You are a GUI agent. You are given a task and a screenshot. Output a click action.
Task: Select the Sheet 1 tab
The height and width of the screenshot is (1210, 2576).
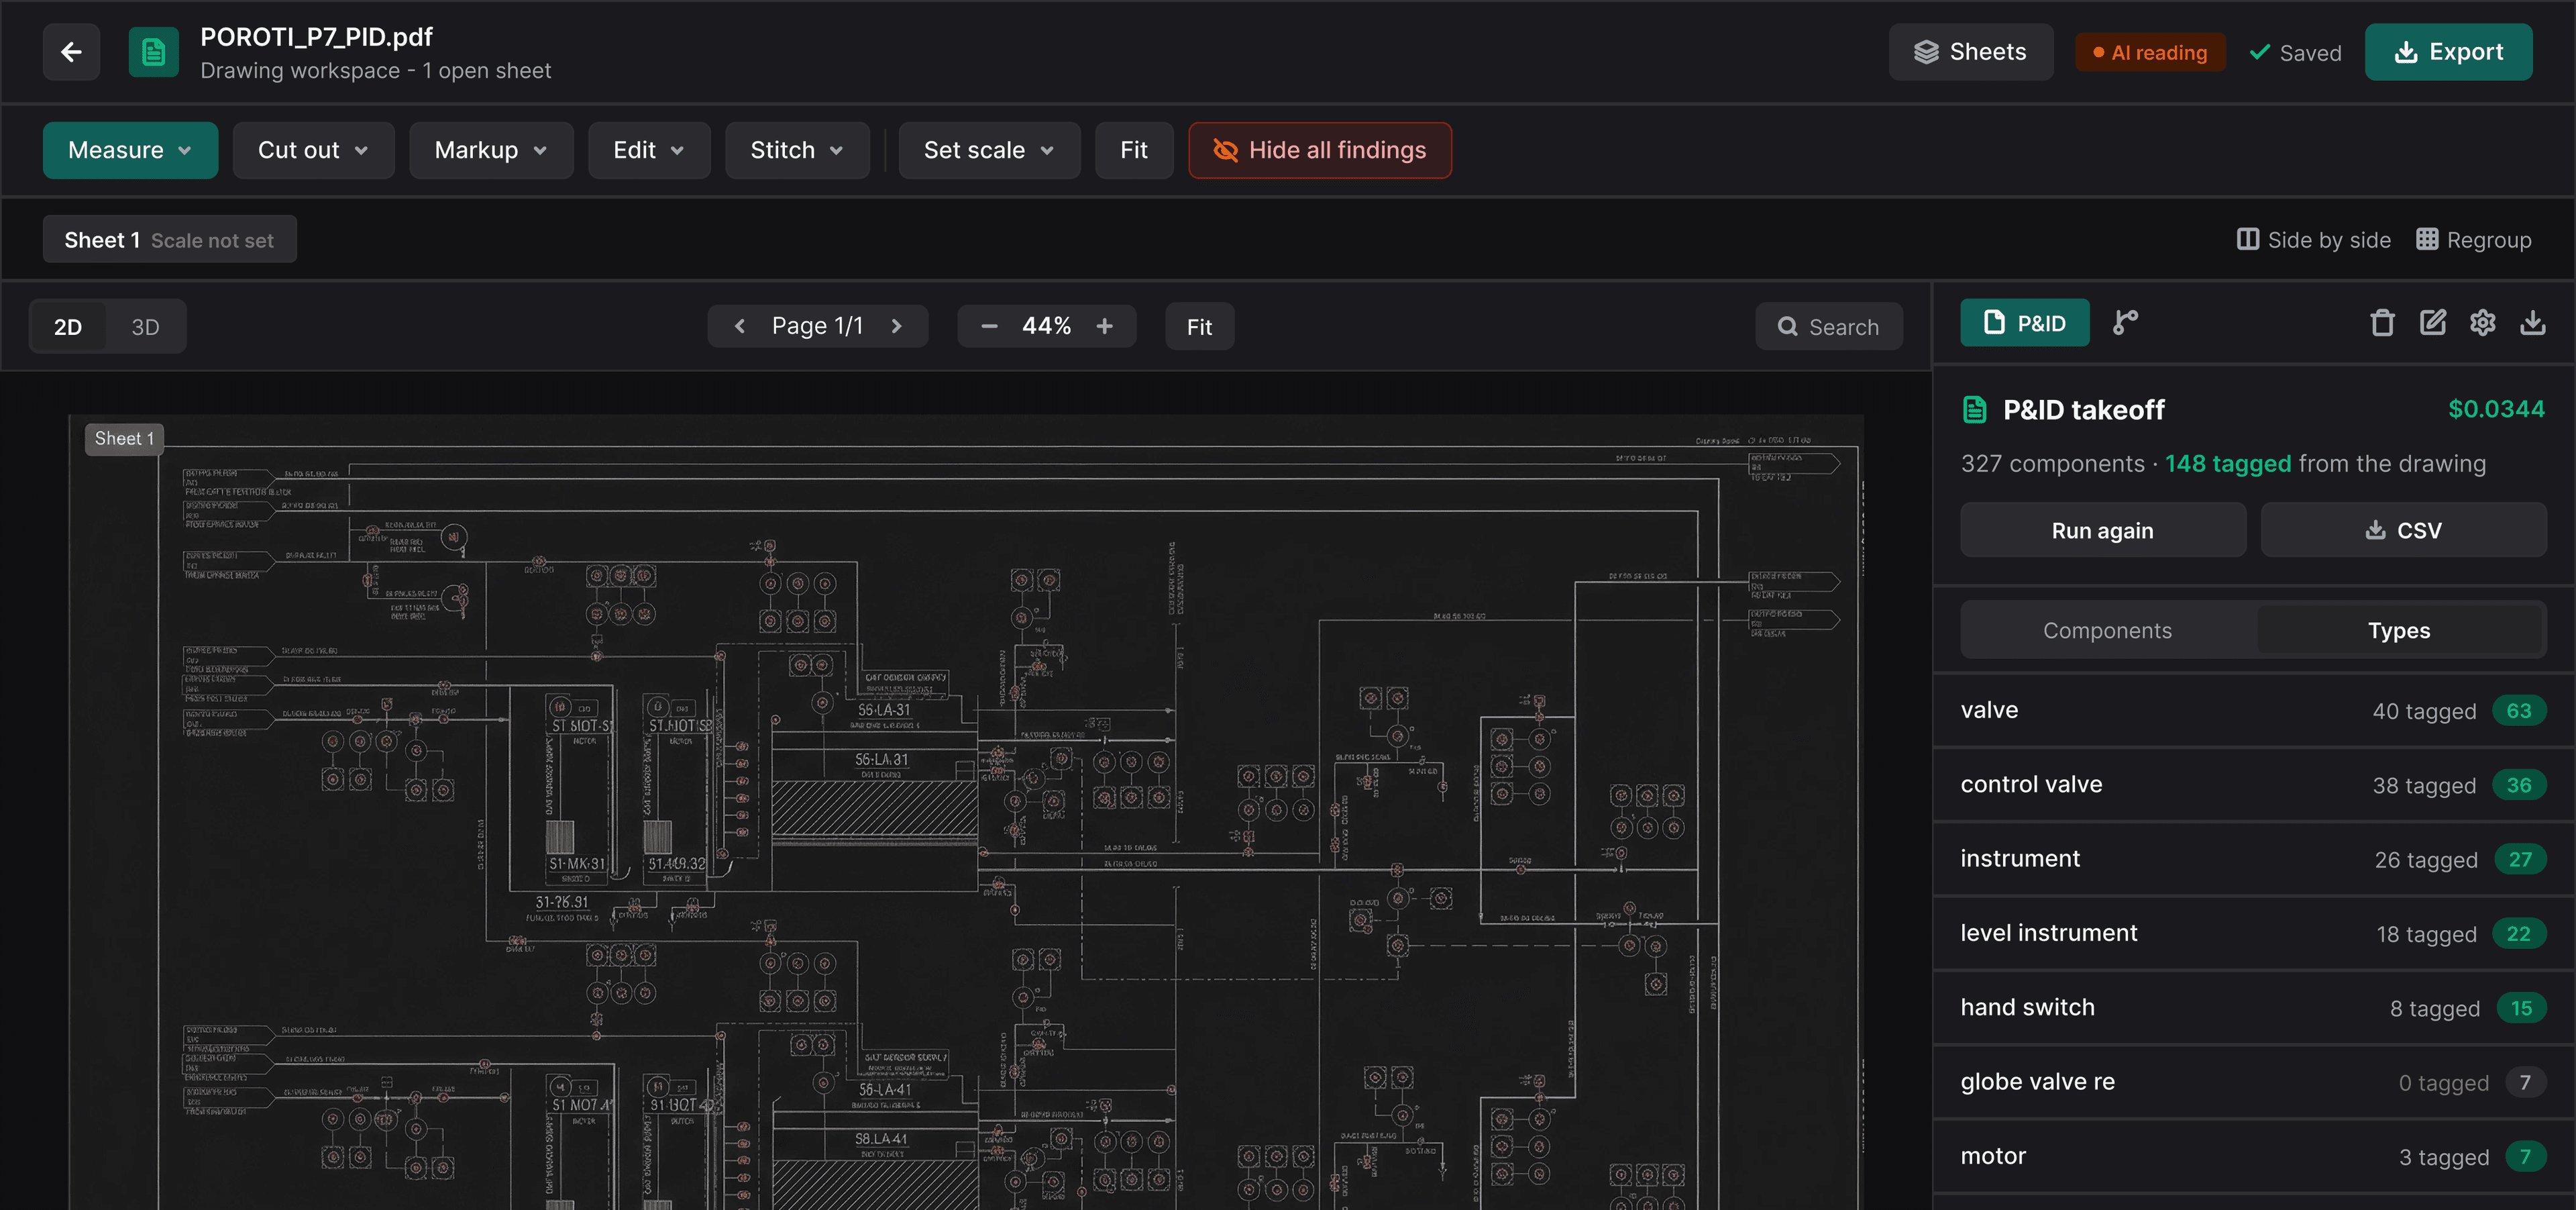169,240
